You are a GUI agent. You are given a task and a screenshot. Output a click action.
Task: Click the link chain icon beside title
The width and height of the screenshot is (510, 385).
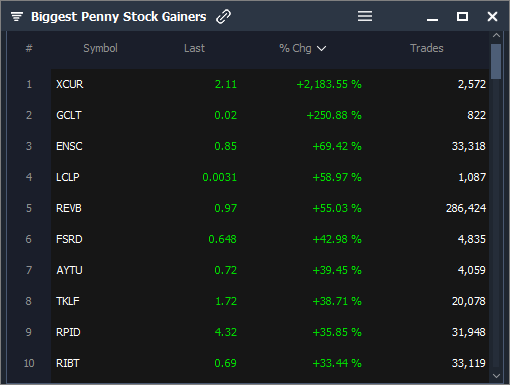click(223, 16)
